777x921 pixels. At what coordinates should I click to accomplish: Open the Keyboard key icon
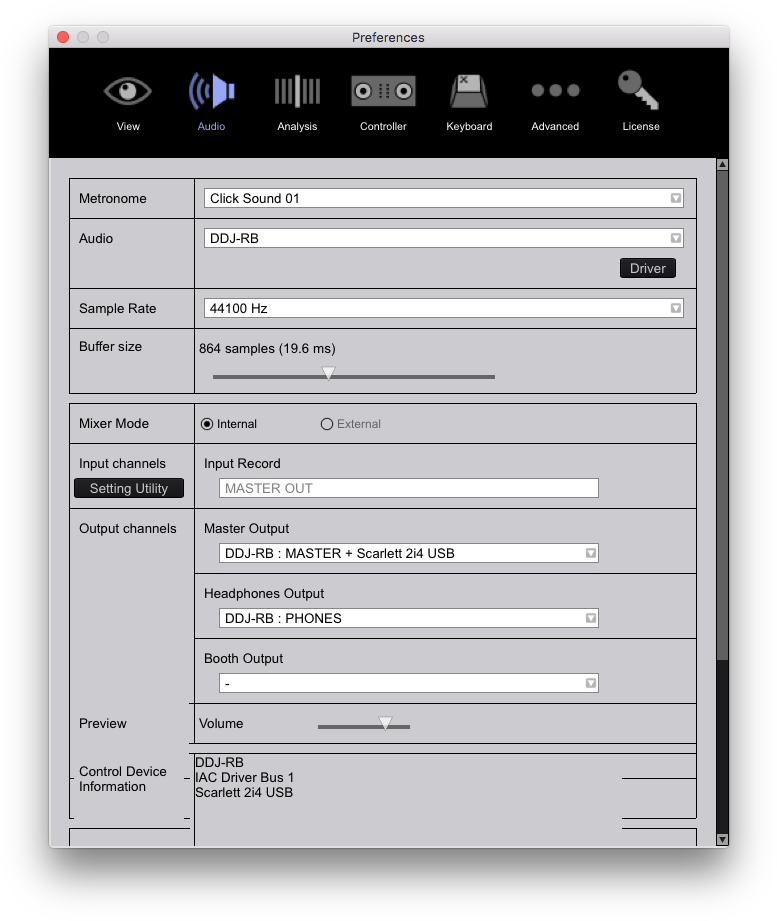click(469, 91)
